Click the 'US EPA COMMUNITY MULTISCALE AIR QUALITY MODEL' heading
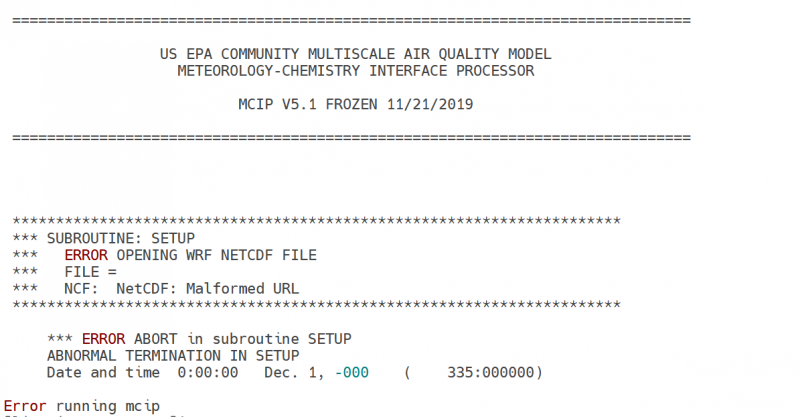800x417 pixels. click(355, 54)
